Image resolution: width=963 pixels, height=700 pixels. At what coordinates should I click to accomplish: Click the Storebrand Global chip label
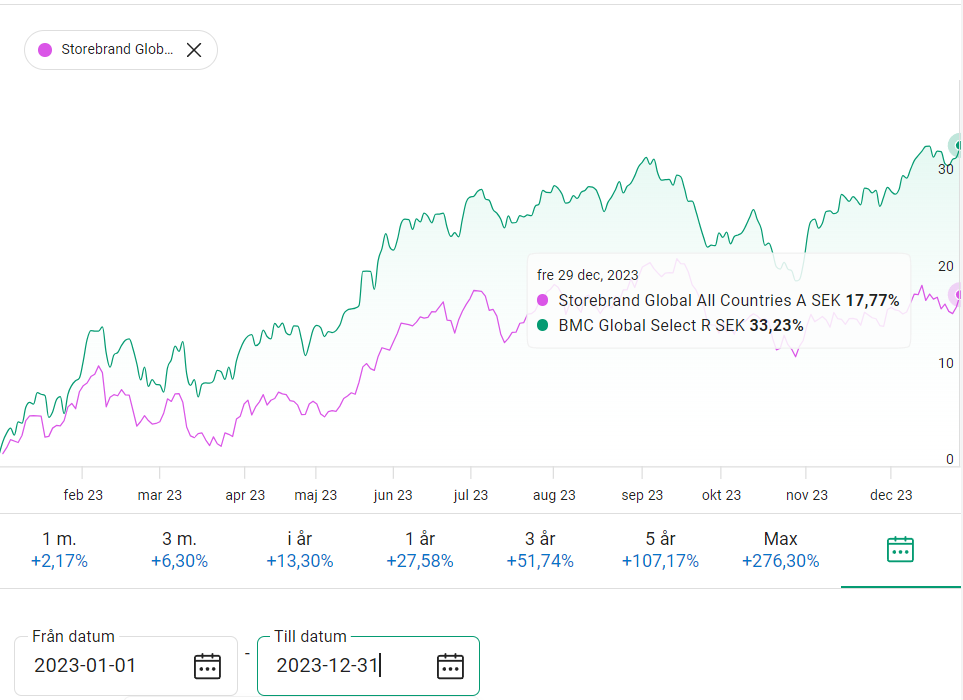click(x=117, y=50)
